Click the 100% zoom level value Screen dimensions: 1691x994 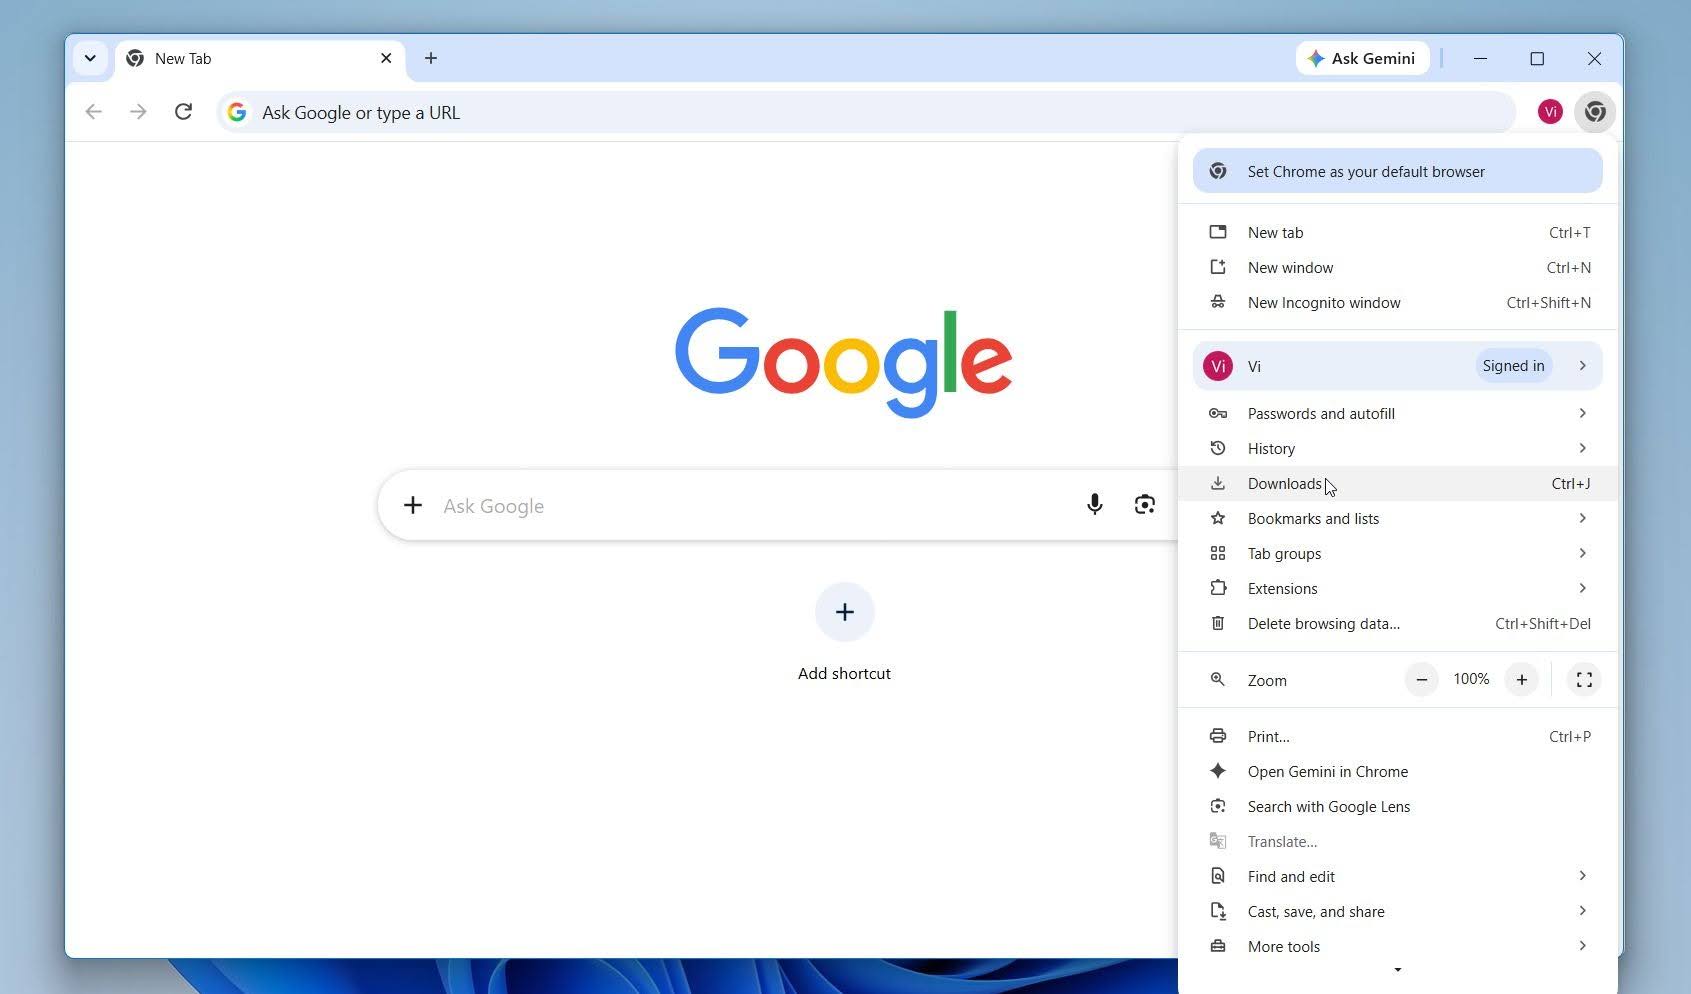pos(1471,679)
